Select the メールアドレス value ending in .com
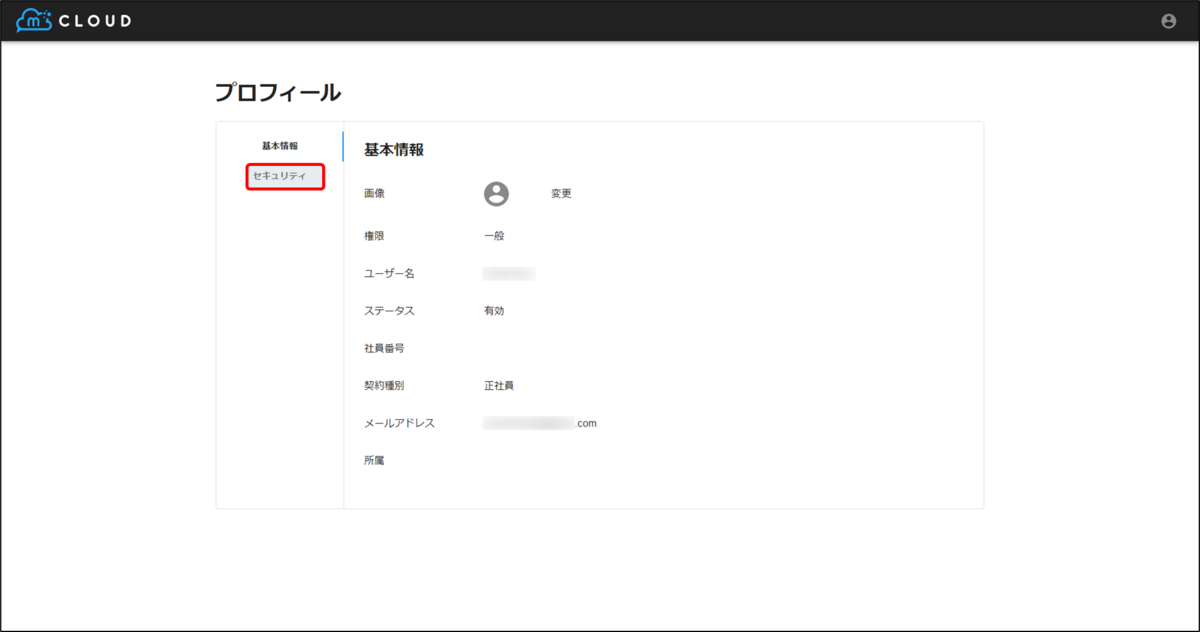The image size is (1200, 632). [540, 422]
